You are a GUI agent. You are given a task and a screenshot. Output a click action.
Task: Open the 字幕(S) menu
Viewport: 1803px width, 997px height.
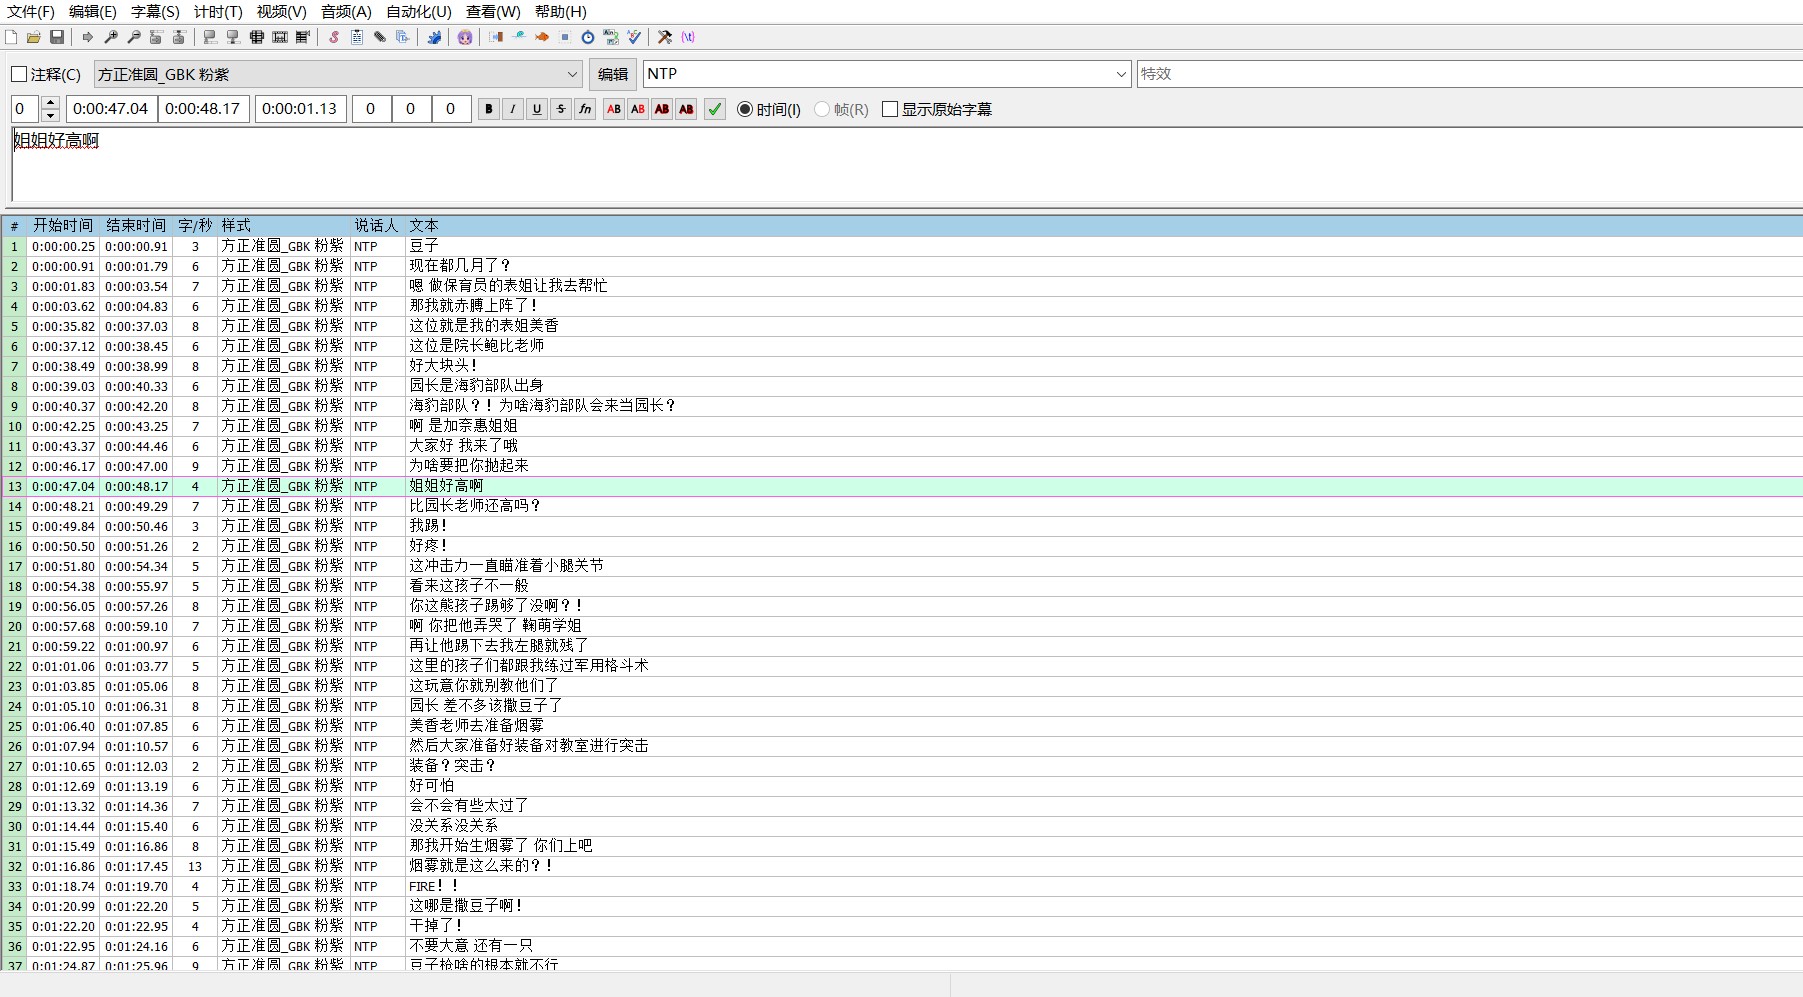[155, 12]
